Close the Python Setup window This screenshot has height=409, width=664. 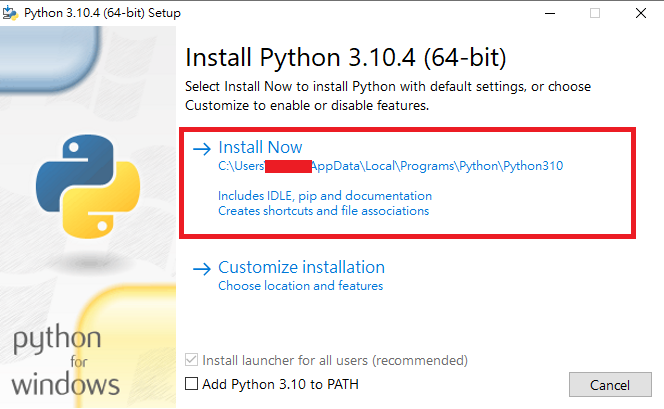pos(642,13)
